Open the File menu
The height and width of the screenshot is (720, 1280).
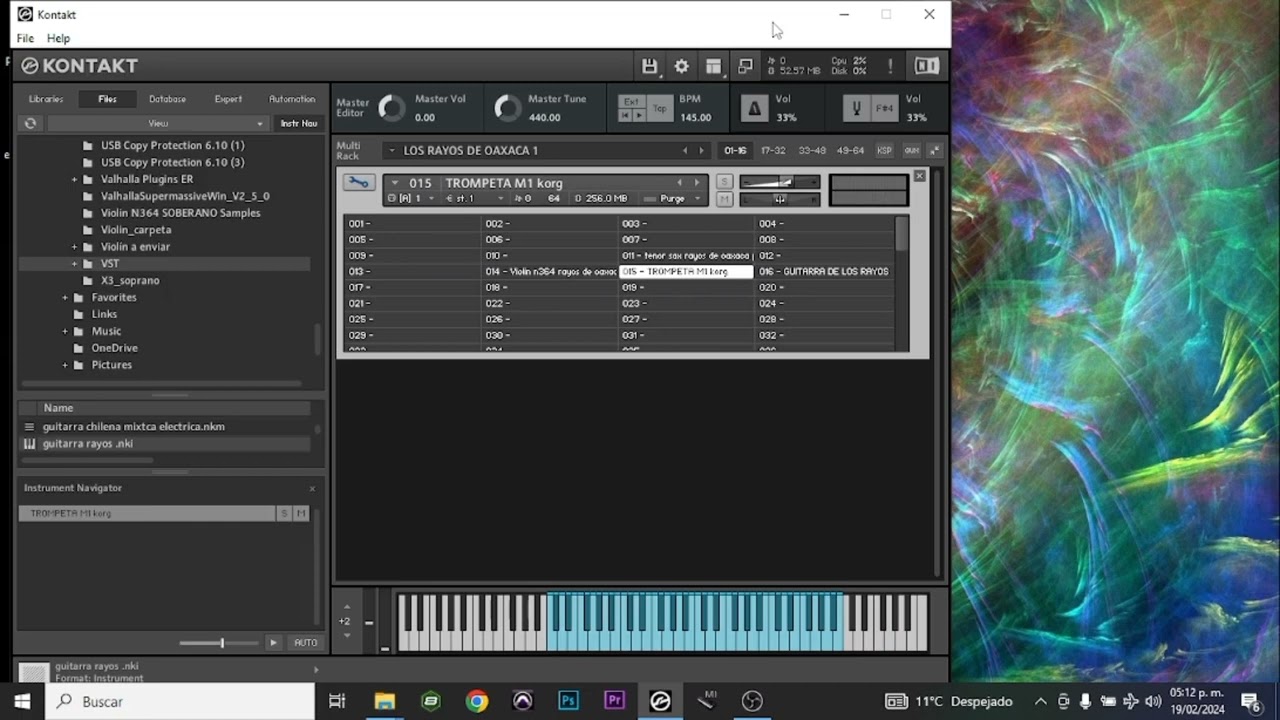click(x=25, y=38)
